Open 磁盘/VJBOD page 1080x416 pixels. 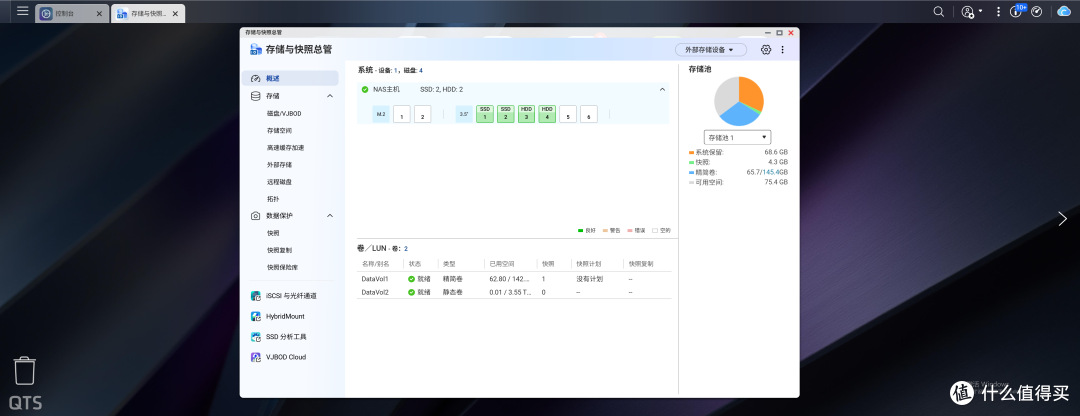[284, 114]
